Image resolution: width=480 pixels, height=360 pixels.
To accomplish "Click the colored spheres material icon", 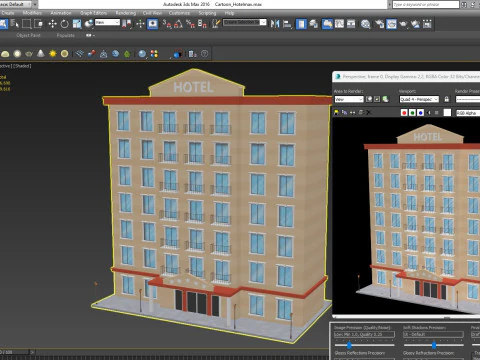I will click(x=154, y=54).
